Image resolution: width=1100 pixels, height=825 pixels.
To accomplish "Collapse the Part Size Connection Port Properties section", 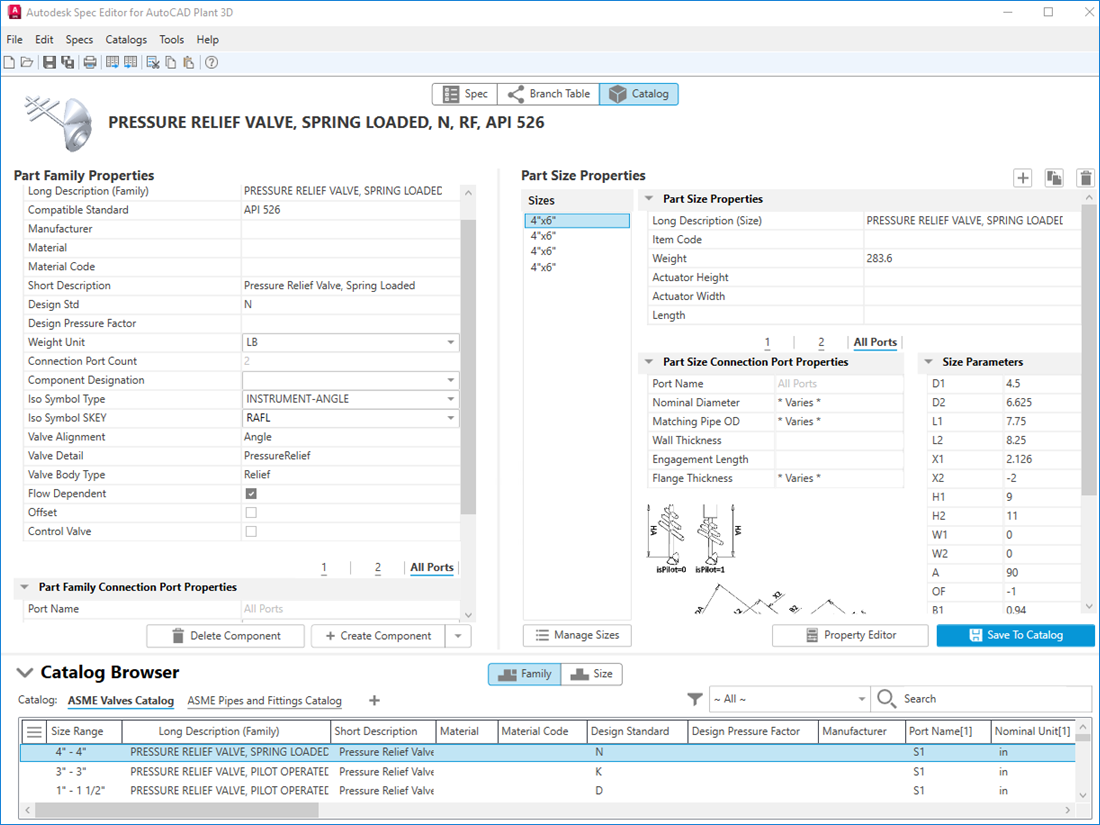I will 649,362.
